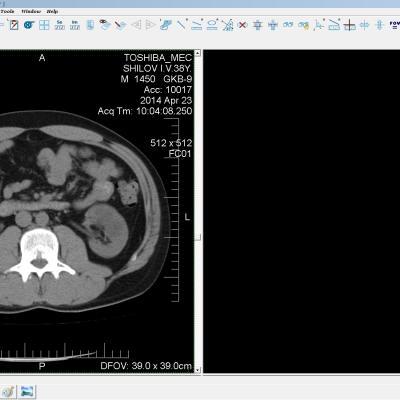Select the Series (Se) layout toolbar icon

(59, 25)
